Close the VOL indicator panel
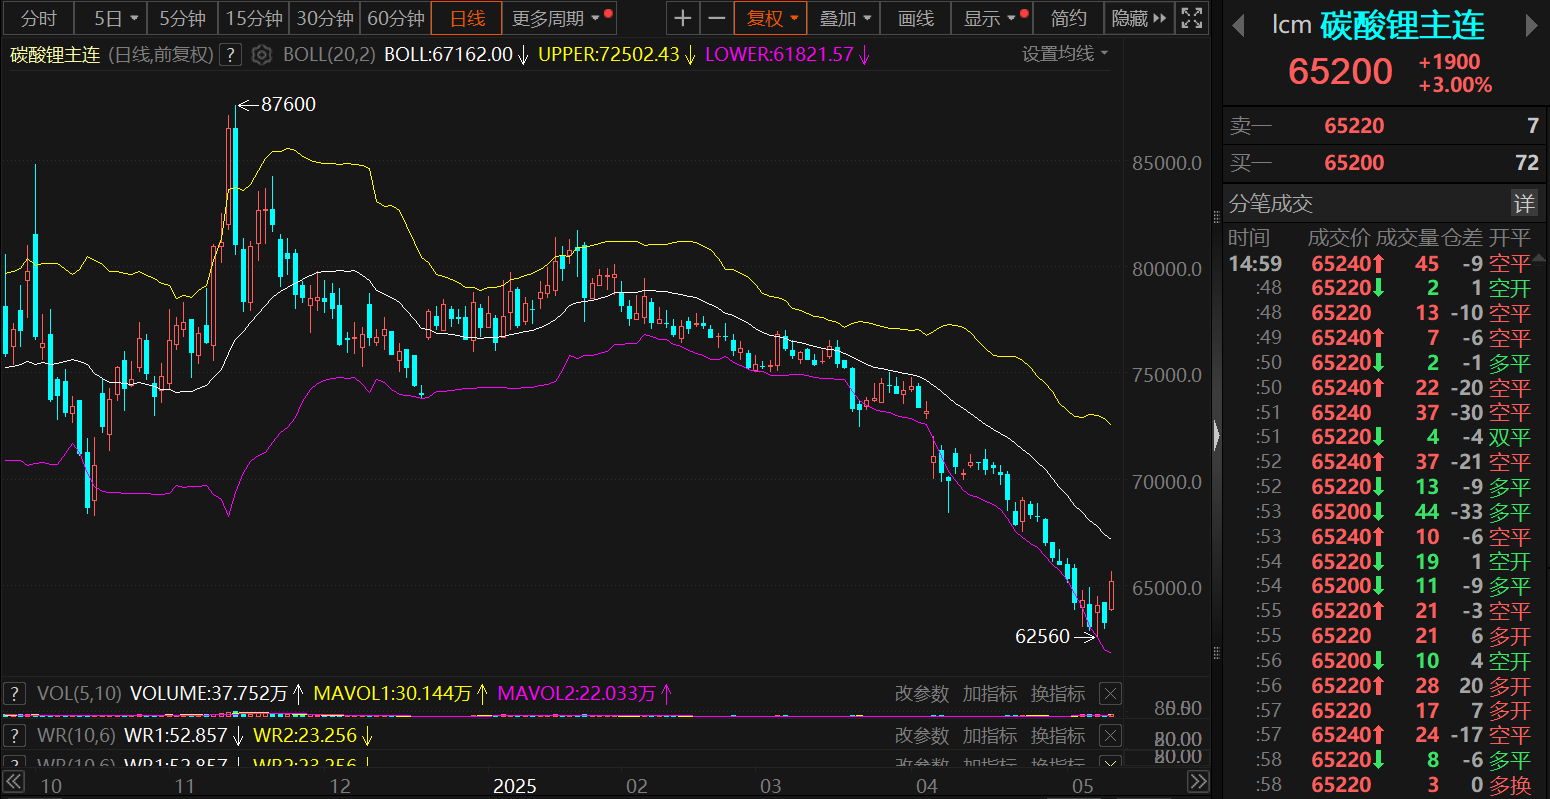Image resolution: width=1550 pixels, height=799 pixels. click(x=1110, y=694)
